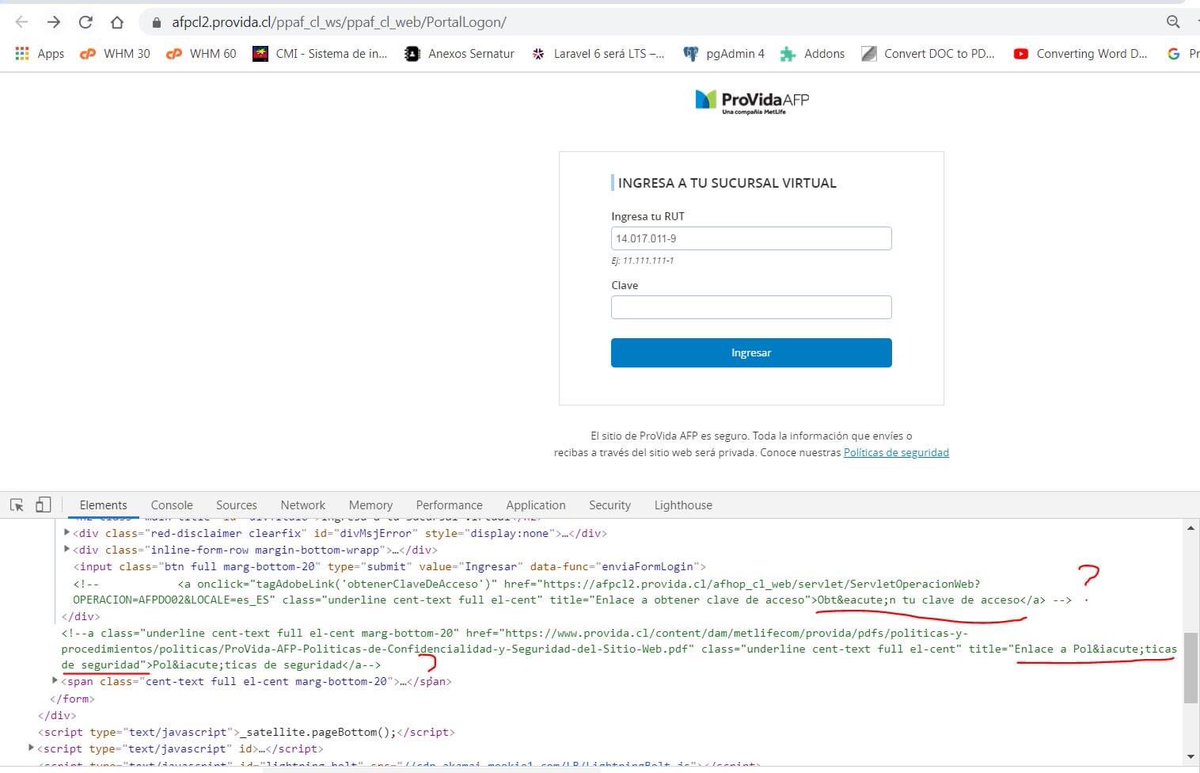The height and width of the screenshot is (773, 1200).
Task: Expand div with id divMsjError
Action: point(67,533)
